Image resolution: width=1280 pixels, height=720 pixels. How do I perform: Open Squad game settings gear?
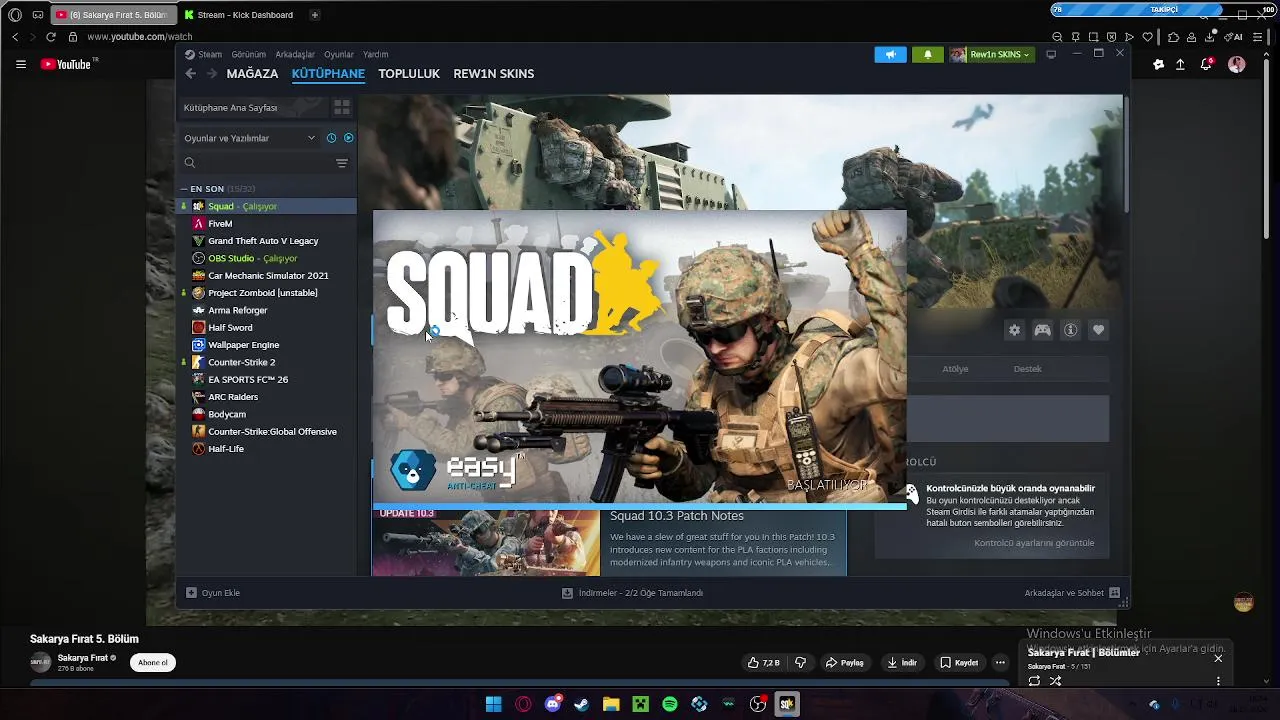[1014, 330]
